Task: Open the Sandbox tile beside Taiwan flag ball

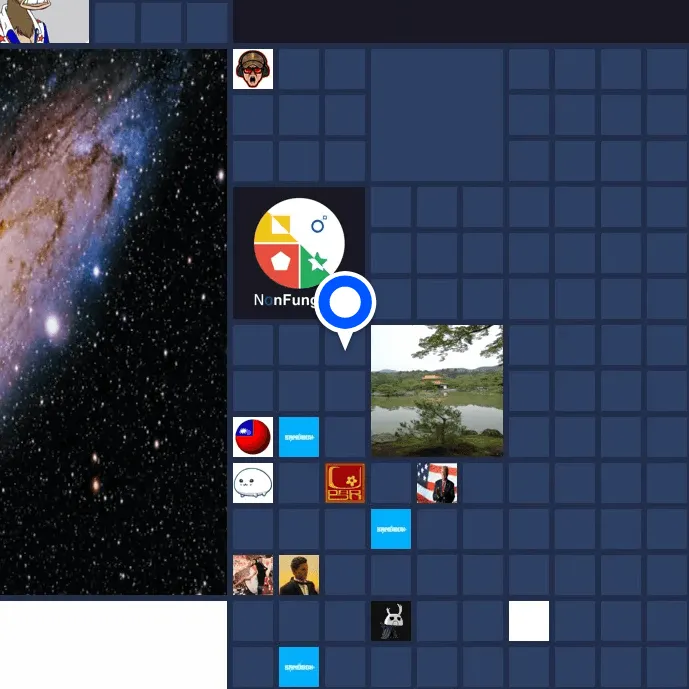Action: coord(299,437)
